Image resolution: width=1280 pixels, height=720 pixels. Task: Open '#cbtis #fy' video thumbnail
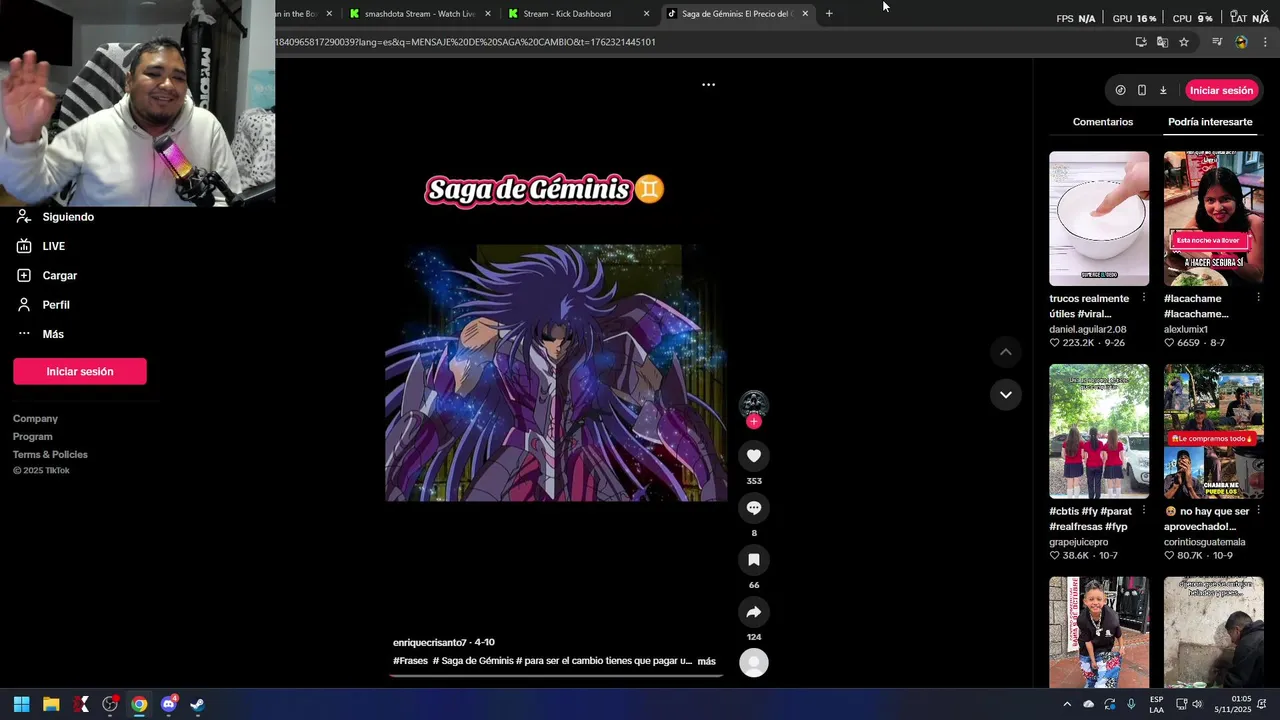1099,431
